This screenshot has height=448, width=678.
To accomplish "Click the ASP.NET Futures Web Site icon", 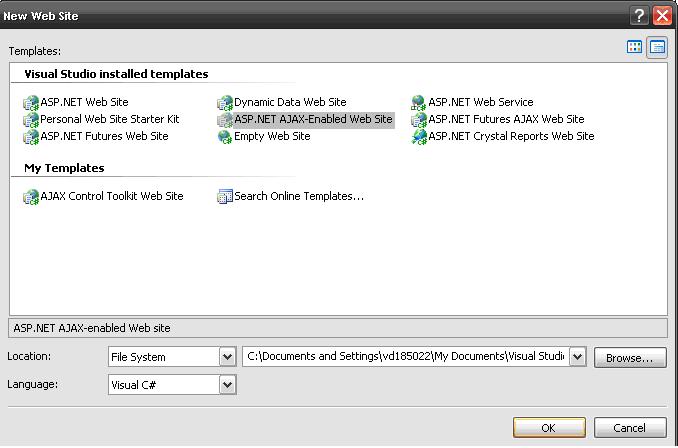I will 31,137.
